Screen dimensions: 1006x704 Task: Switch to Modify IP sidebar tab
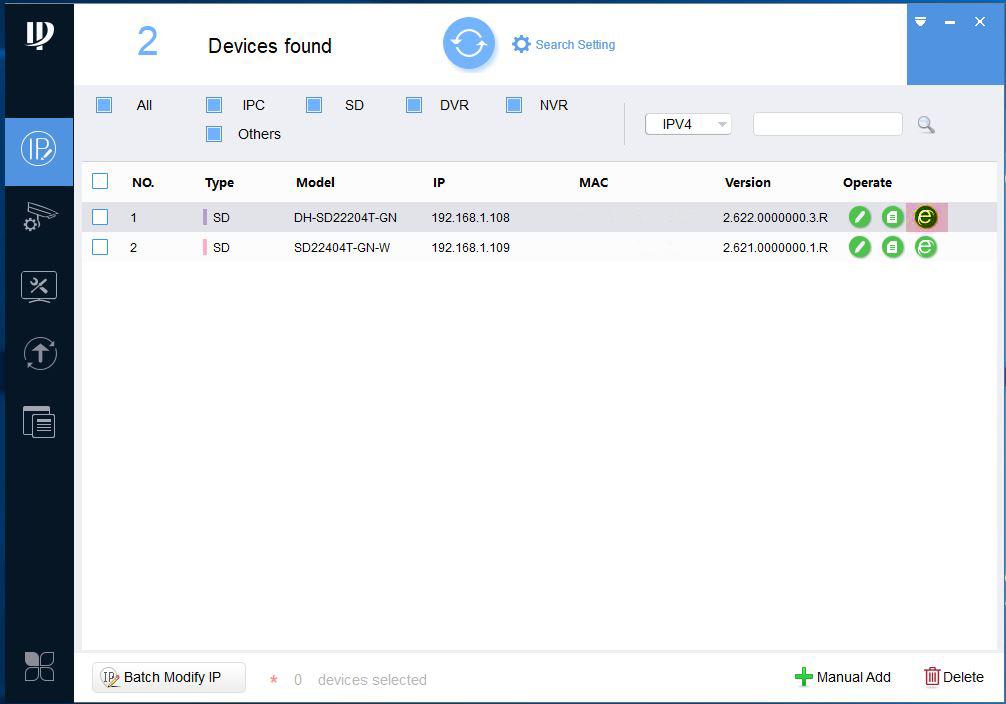[x=39, y=150]
